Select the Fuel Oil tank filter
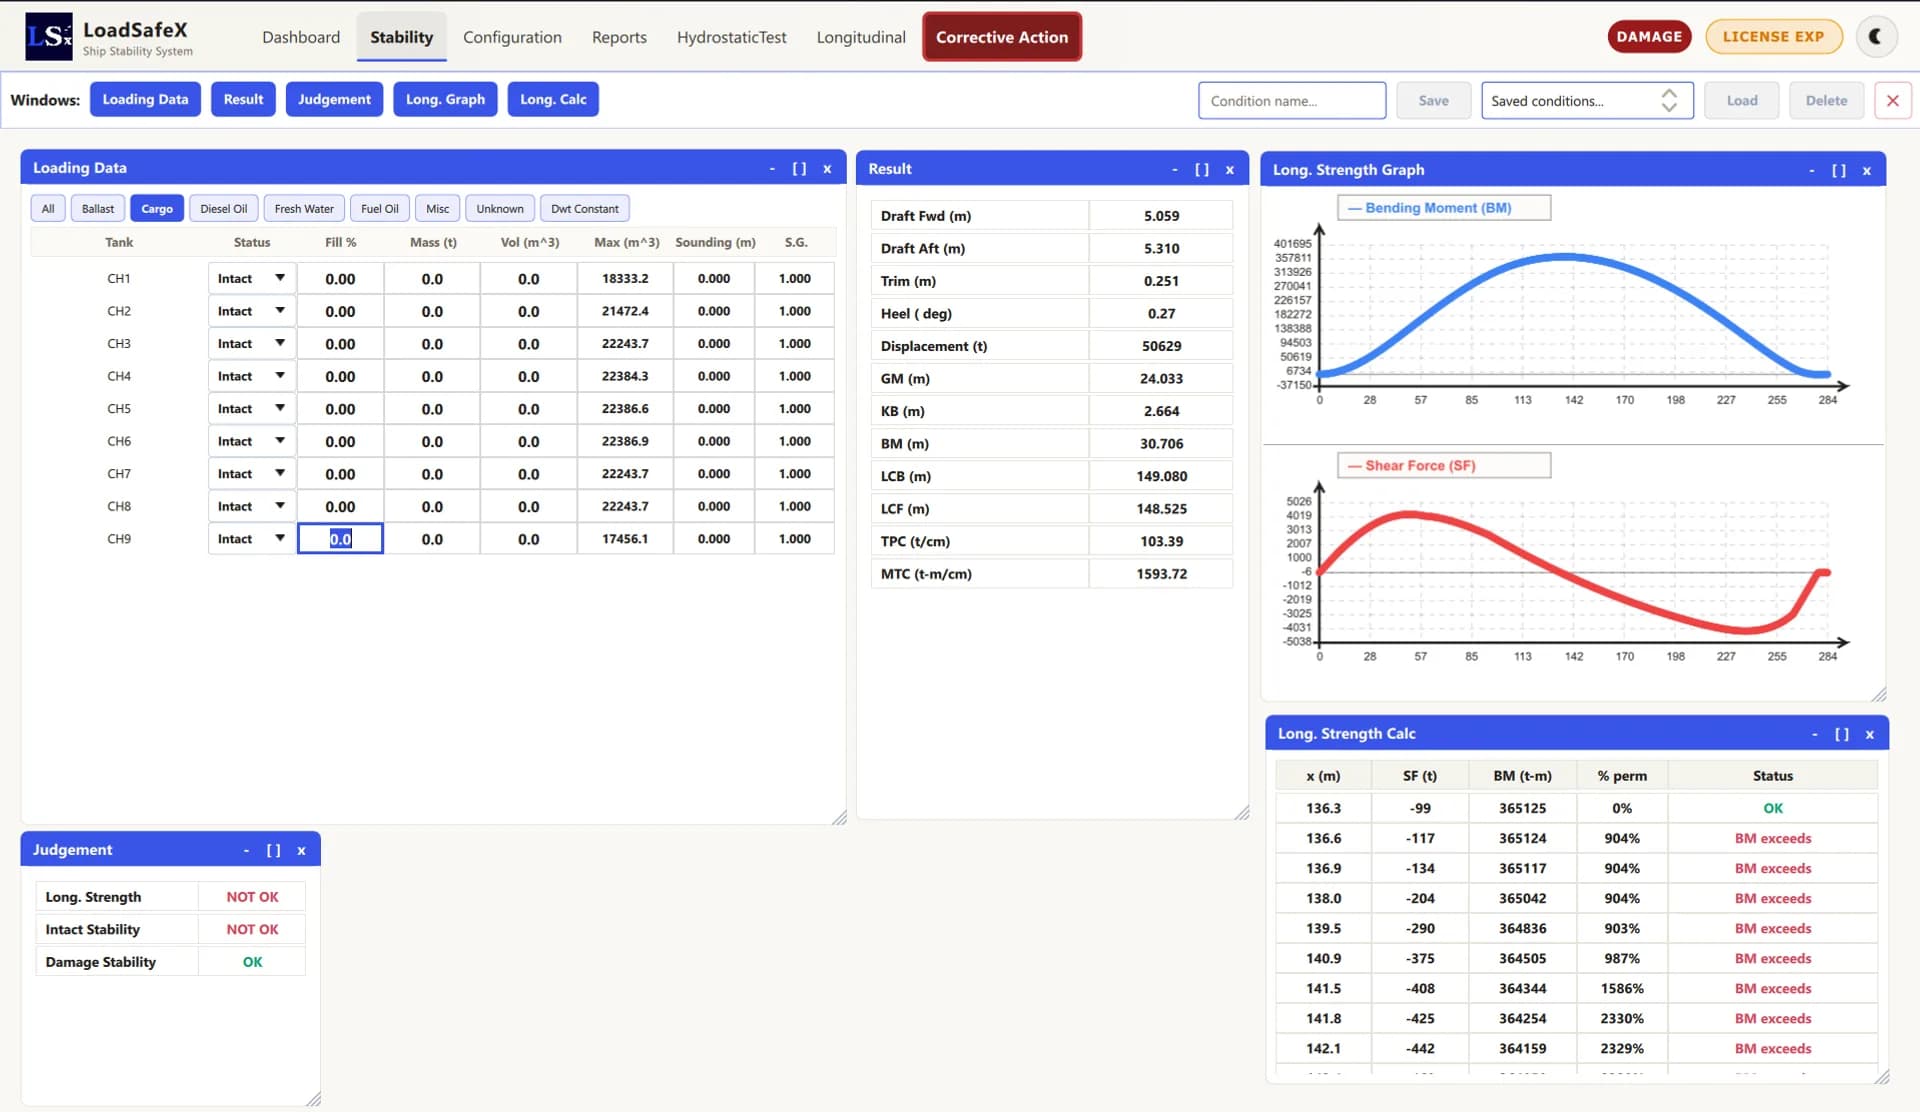The width and height of the screenshot is (1920, 1112). [380, 208]
